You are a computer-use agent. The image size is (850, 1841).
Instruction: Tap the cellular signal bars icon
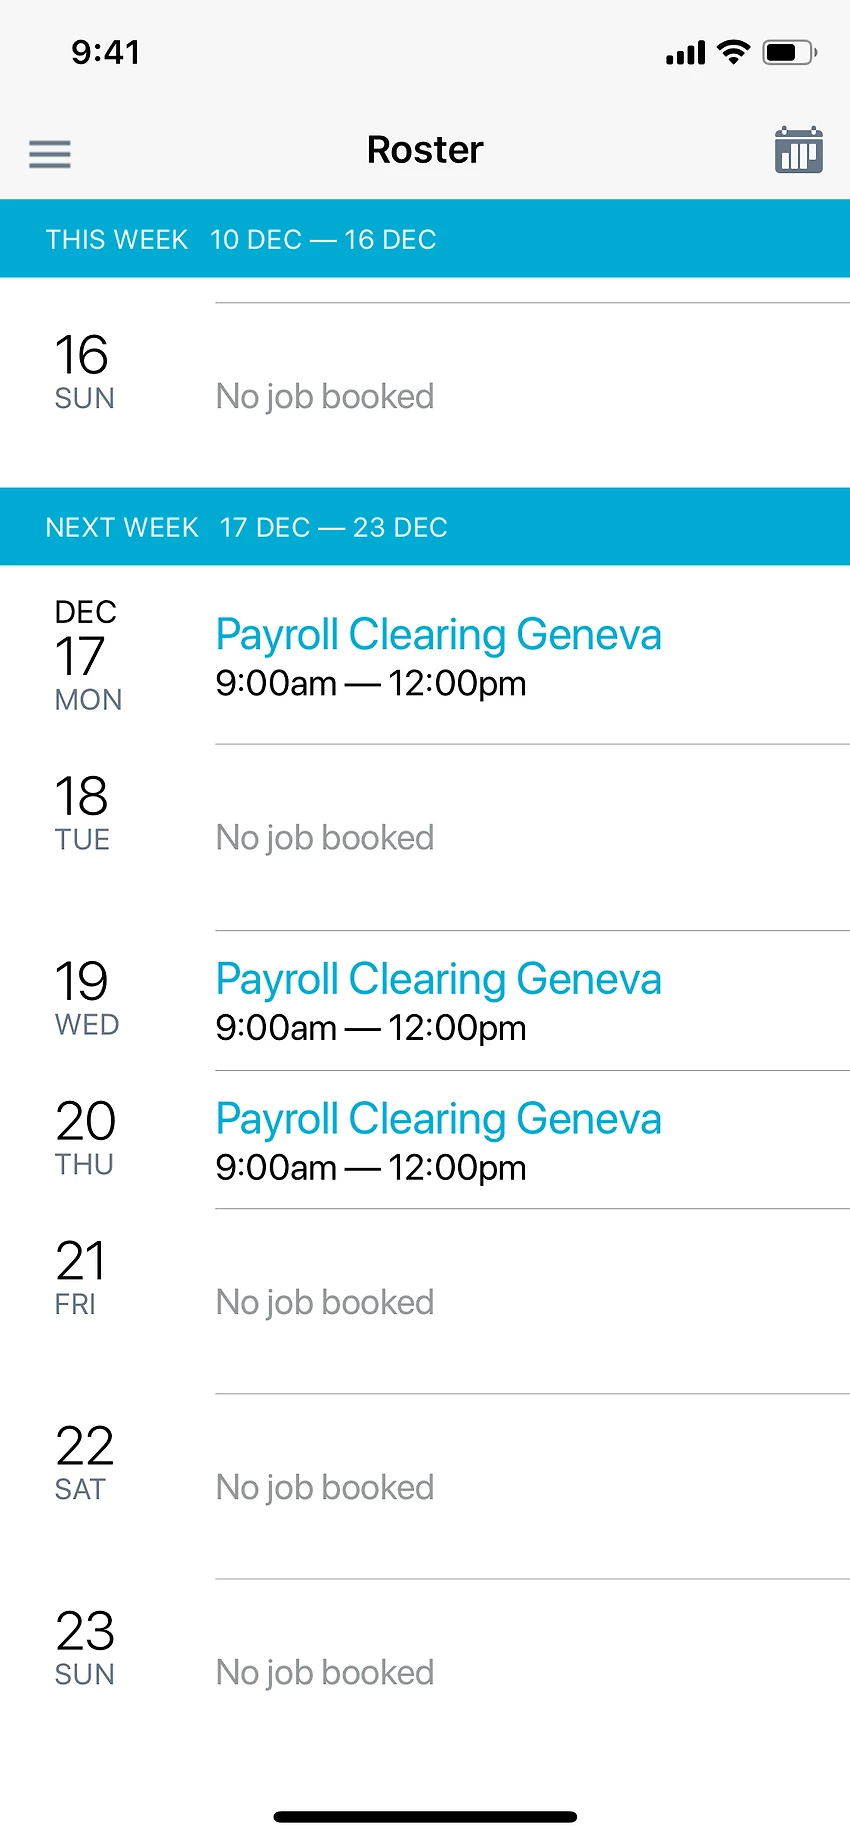tap(685, 53)
